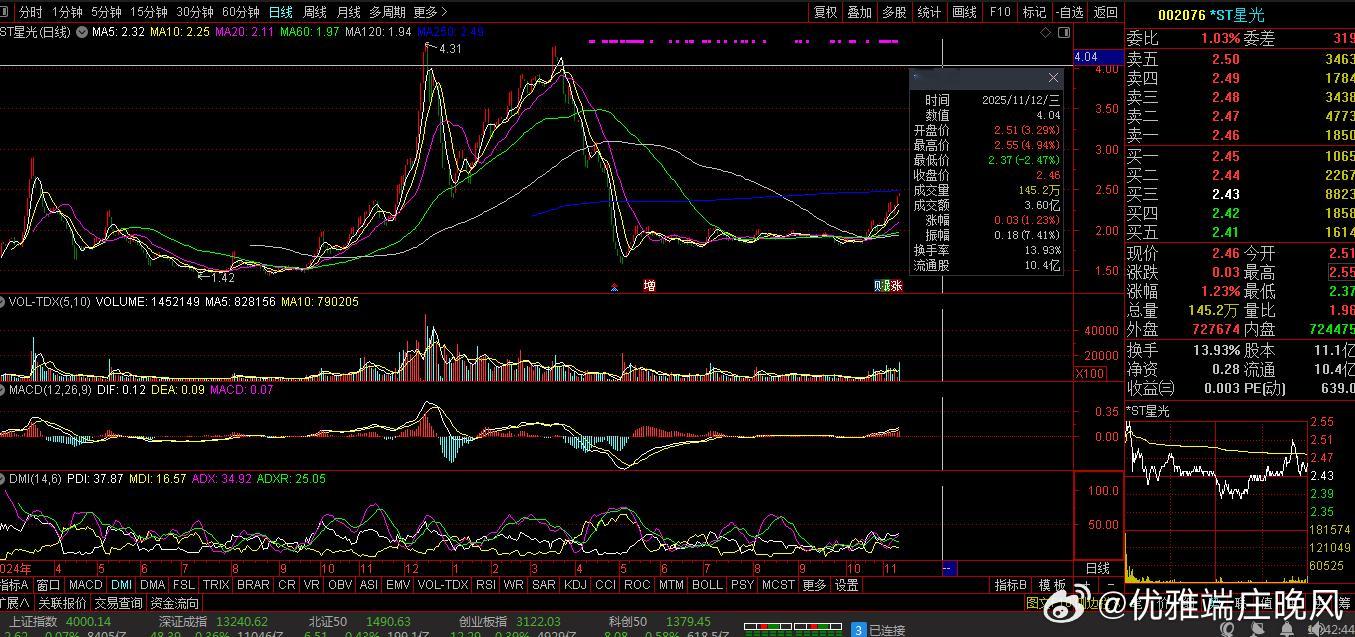Switch to 60分钟 period
Screen dimensions: 1355x637
pos(241,12)
